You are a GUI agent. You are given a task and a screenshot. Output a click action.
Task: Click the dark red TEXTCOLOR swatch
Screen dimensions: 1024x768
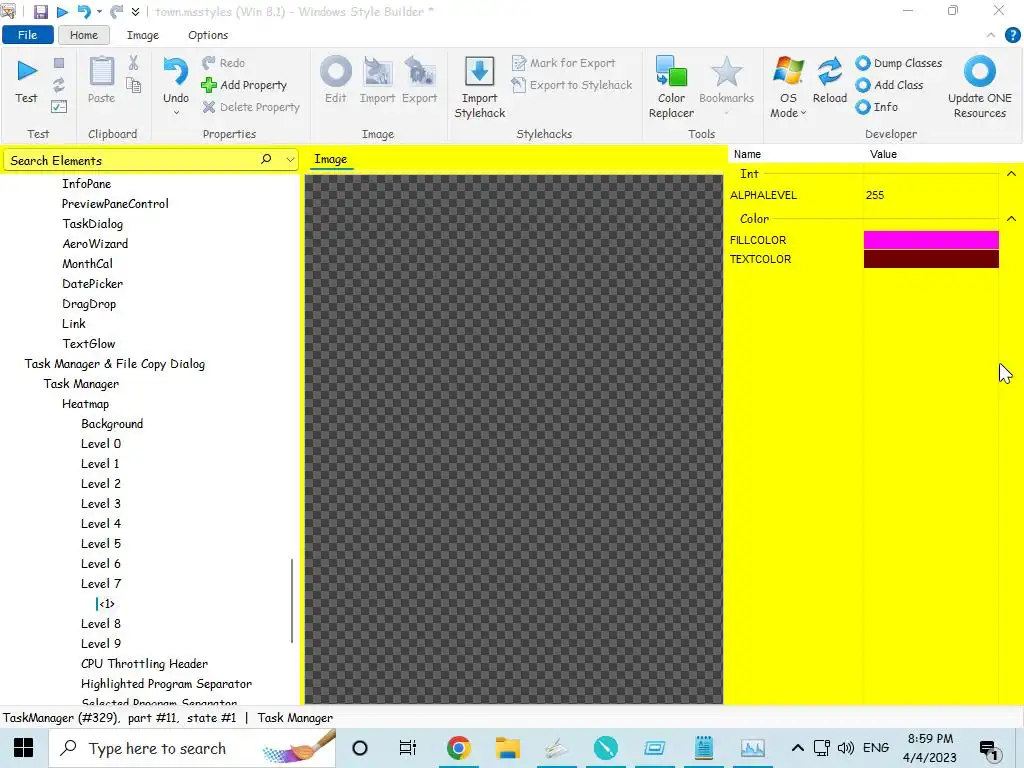coord(931,259)
